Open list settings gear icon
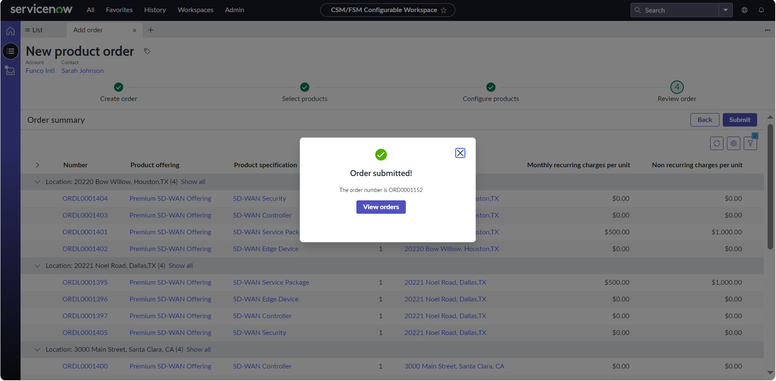Viewport: 776px width, 381px height. tap(734, 143)
